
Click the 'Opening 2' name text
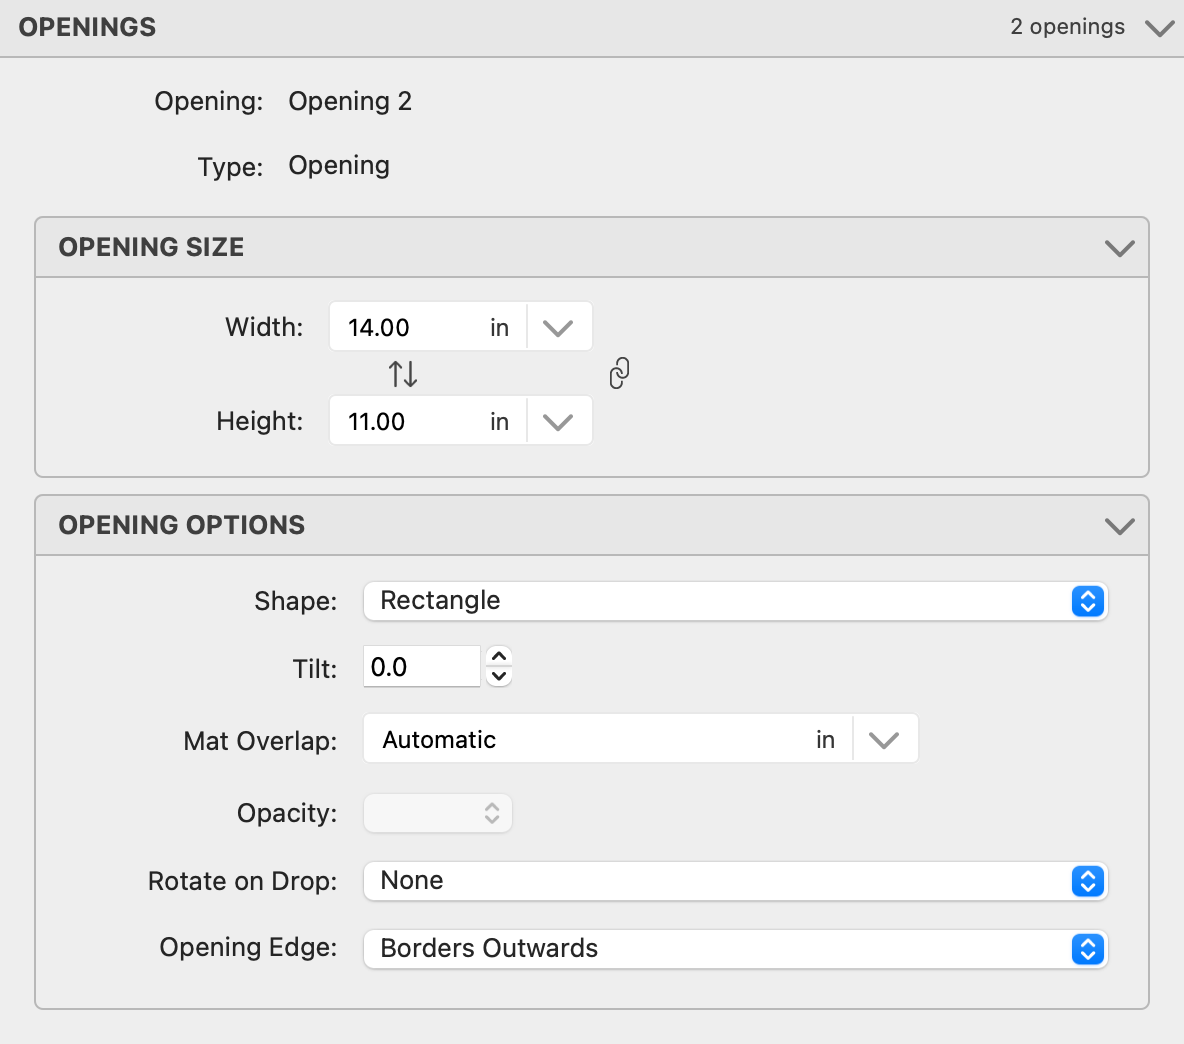click(x=350, y=101)
